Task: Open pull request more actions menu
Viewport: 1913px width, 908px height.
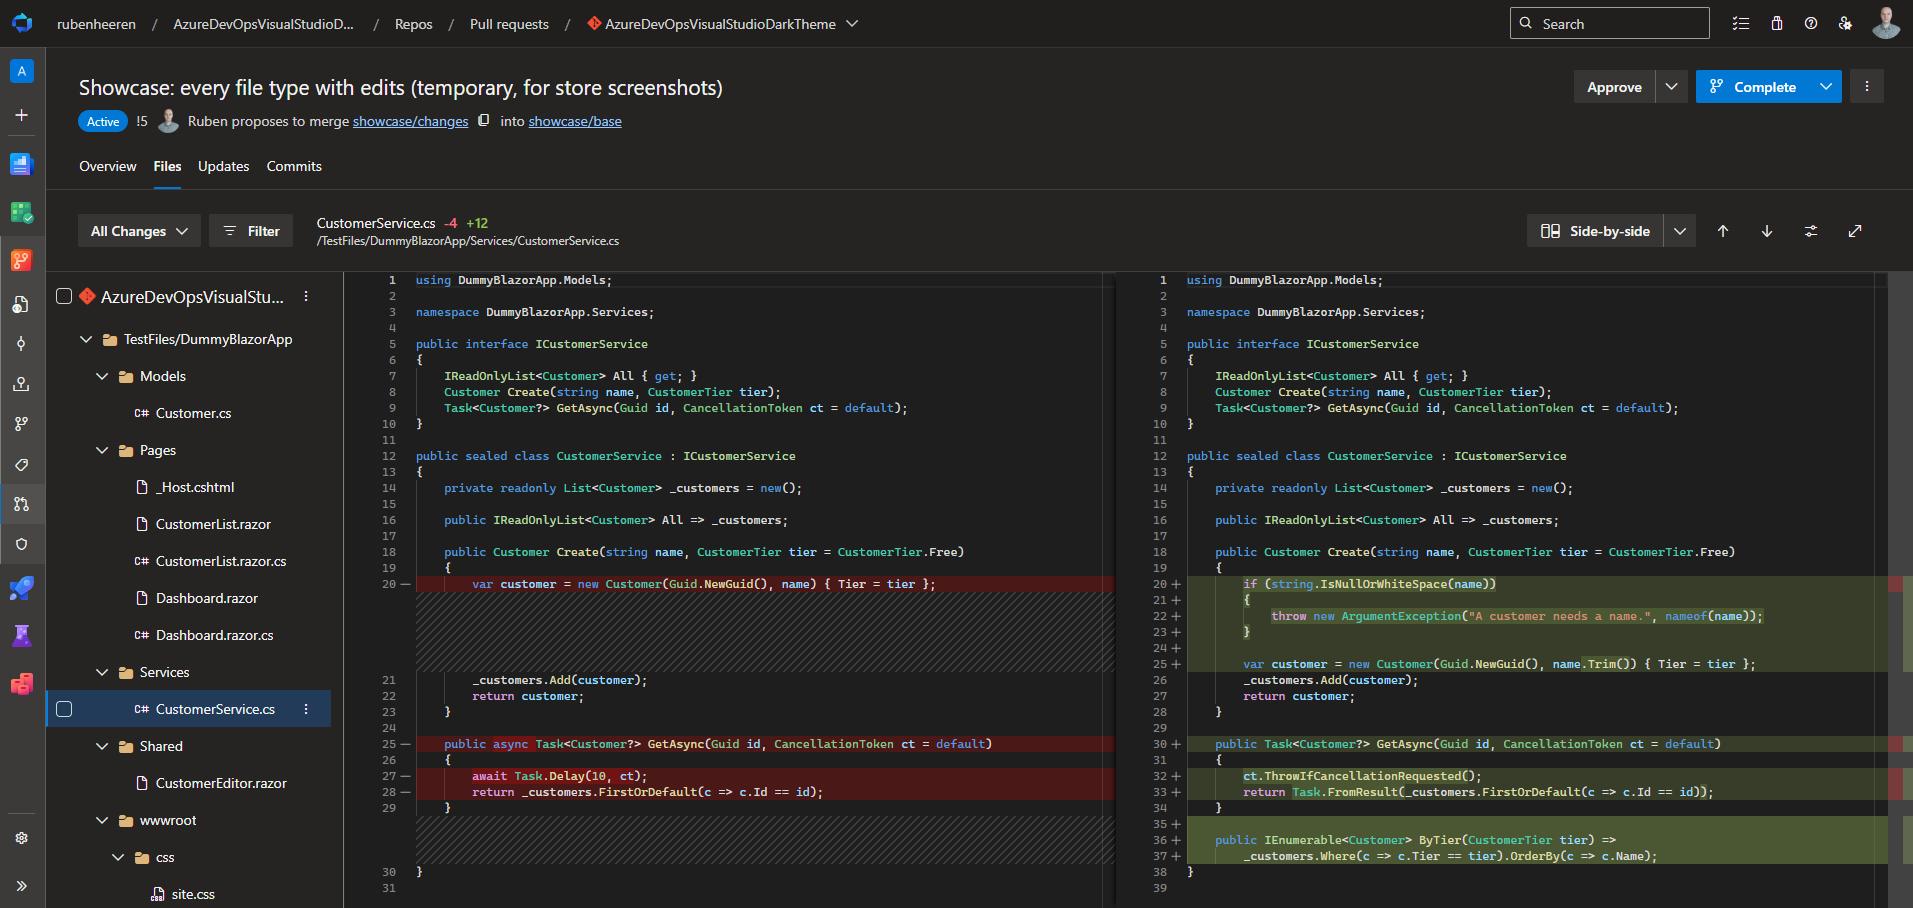Action: click(x=1867, y=87)
